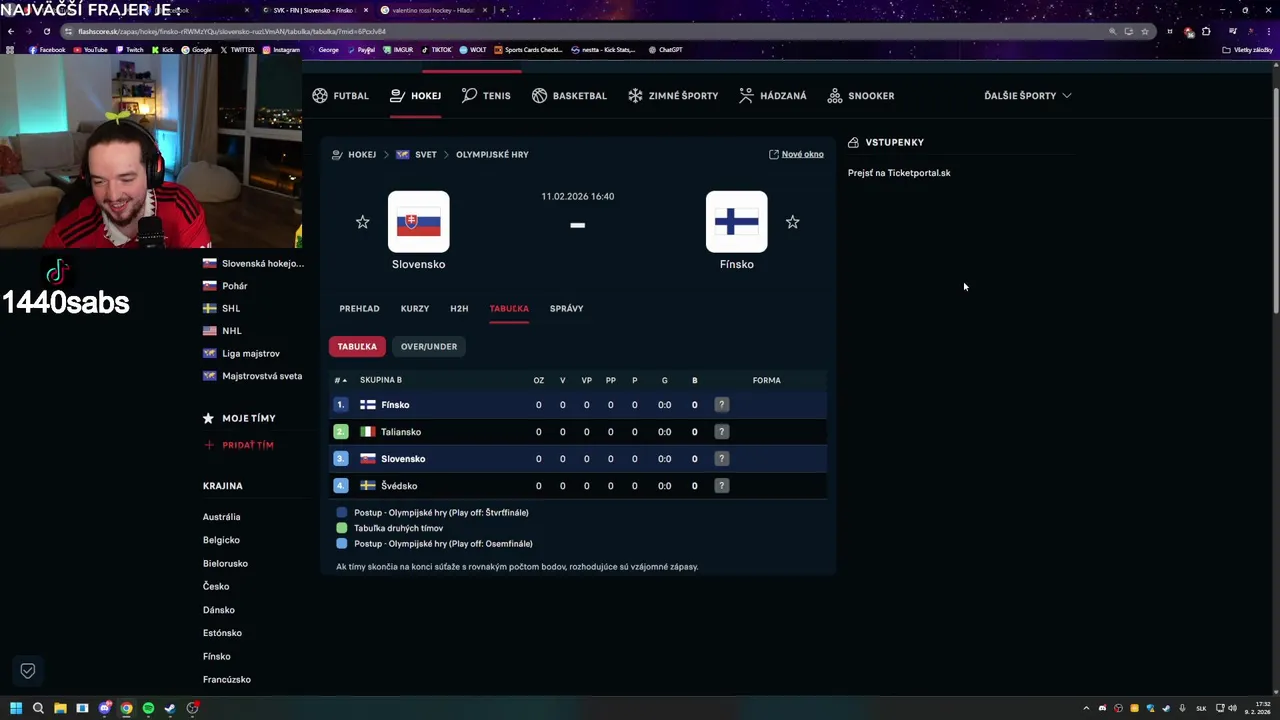Click the Fínsko team flag logo
The image size is (1280, 720).
(737, 222)
